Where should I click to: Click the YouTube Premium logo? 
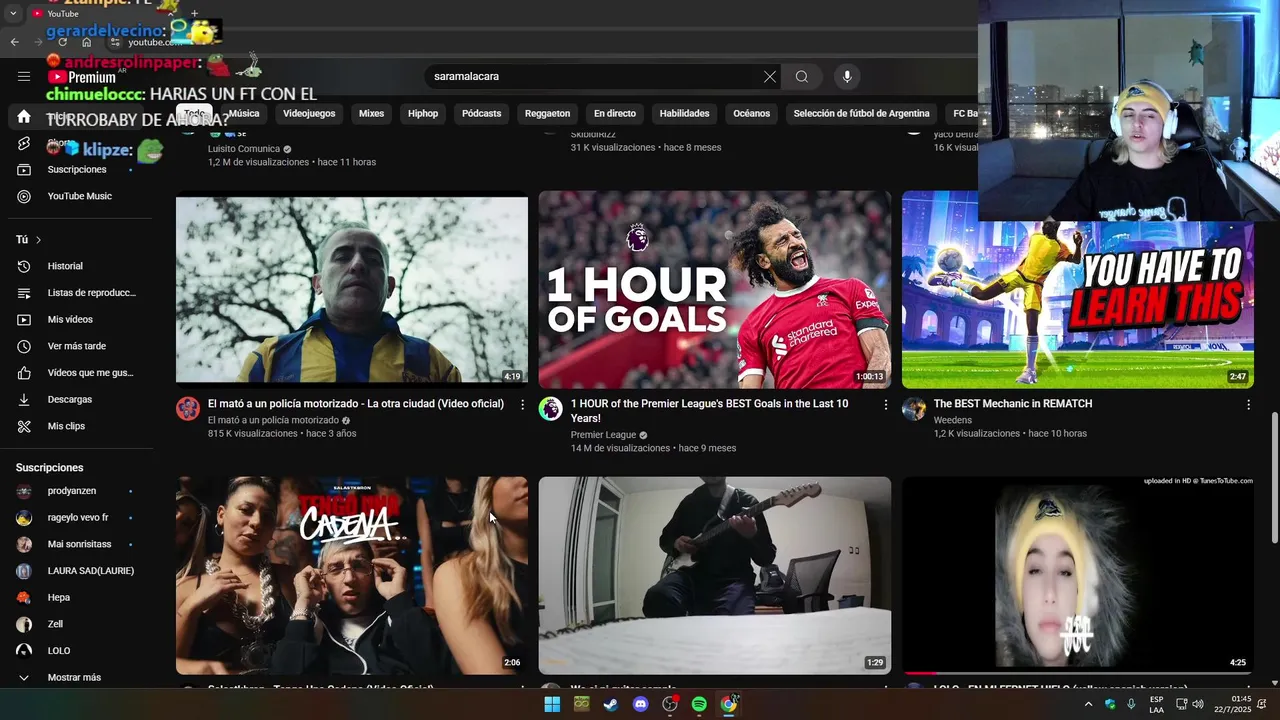point(82,77)
